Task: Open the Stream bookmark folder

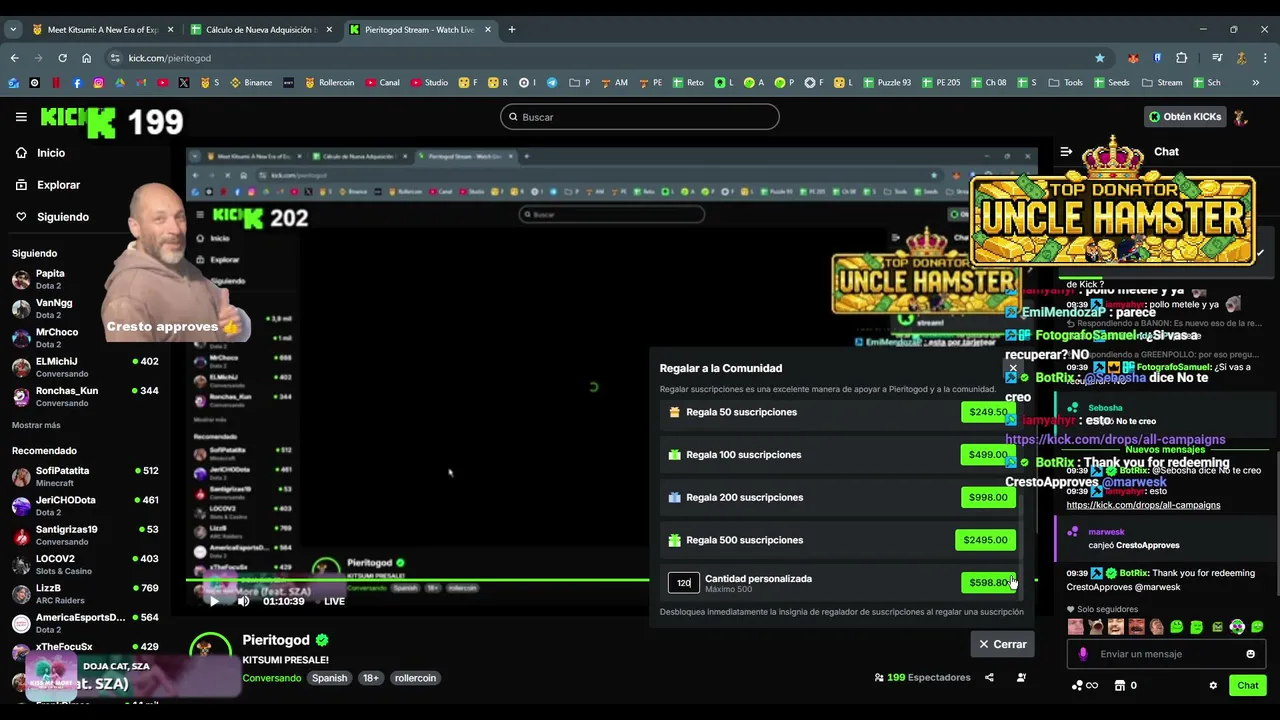Action: click(1161, 83)
